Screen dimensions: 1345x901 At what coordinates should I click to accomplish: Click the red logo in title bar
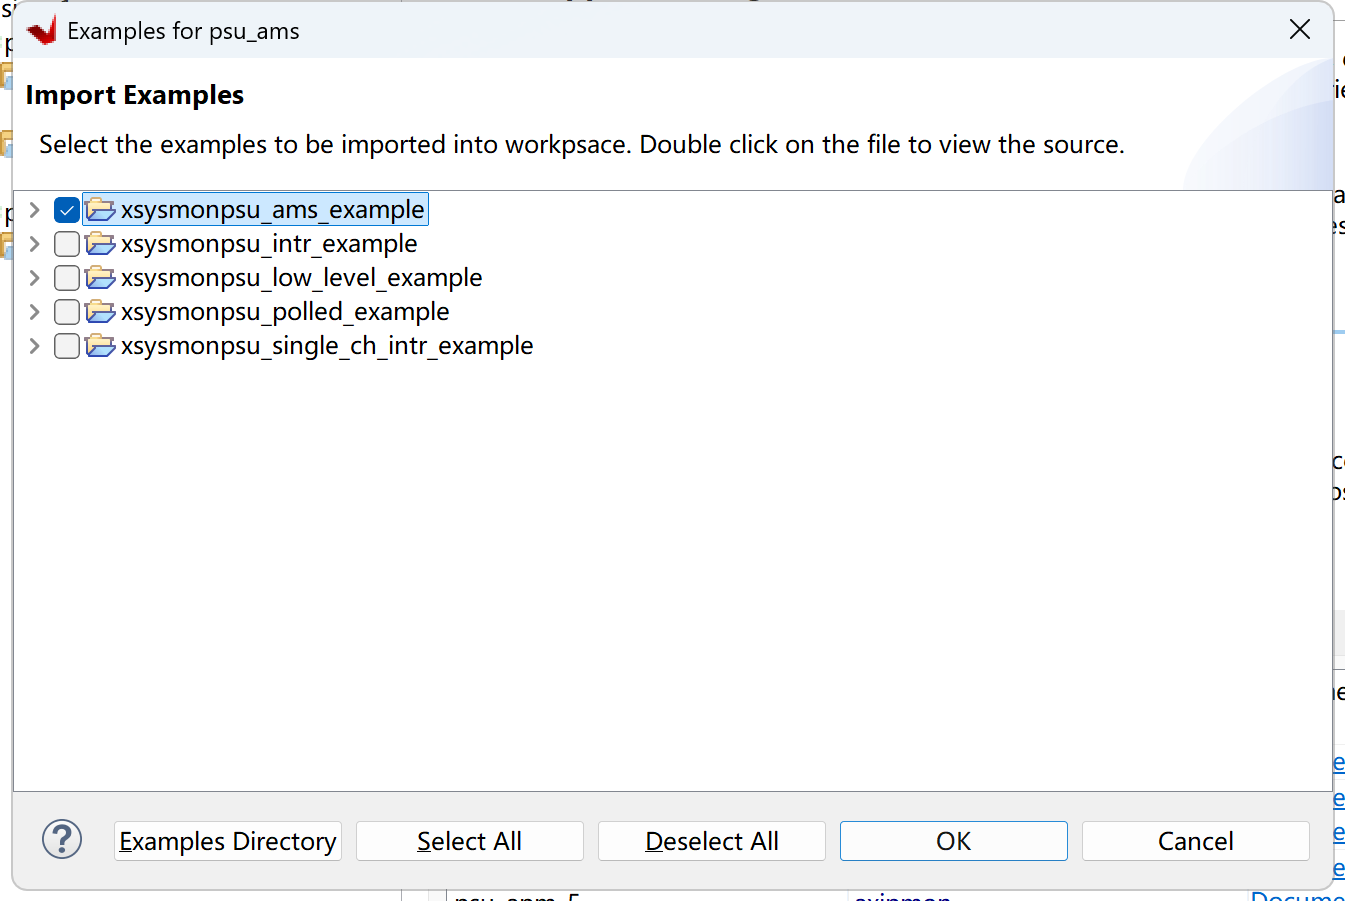click(42, 31)
